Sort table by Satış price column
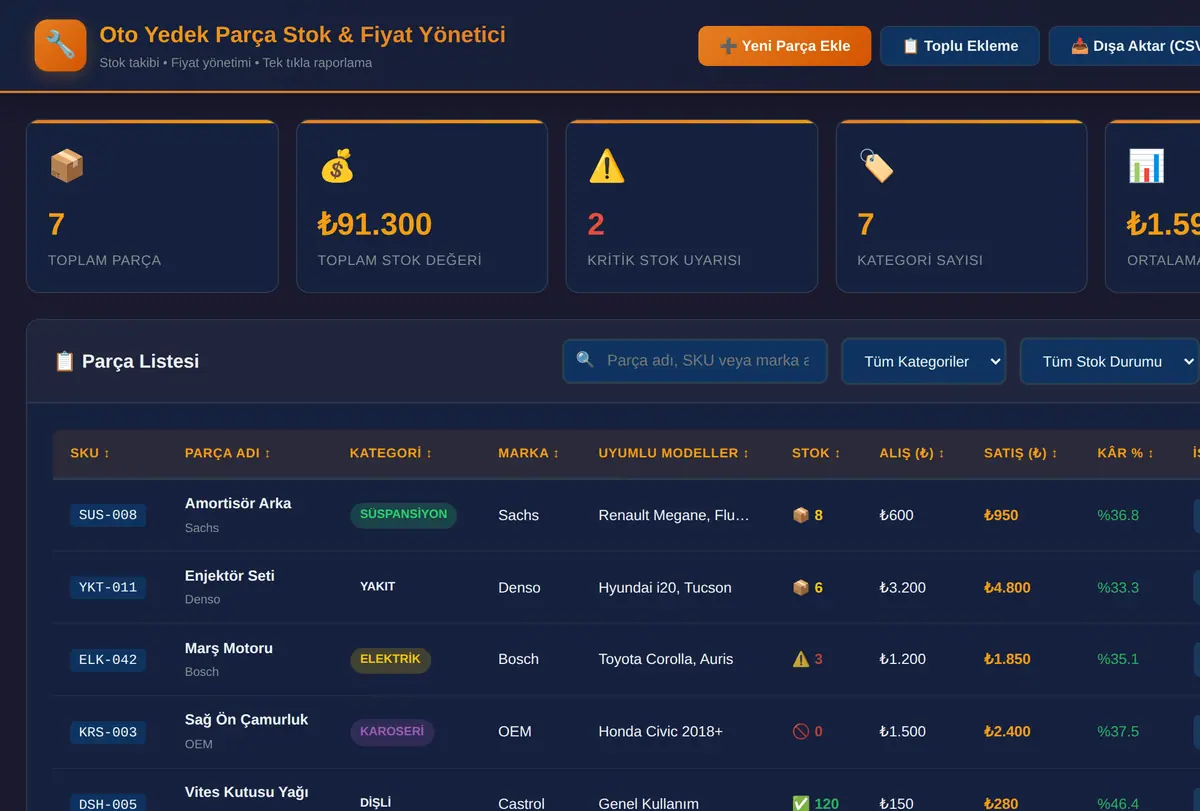 point(1021,453)
